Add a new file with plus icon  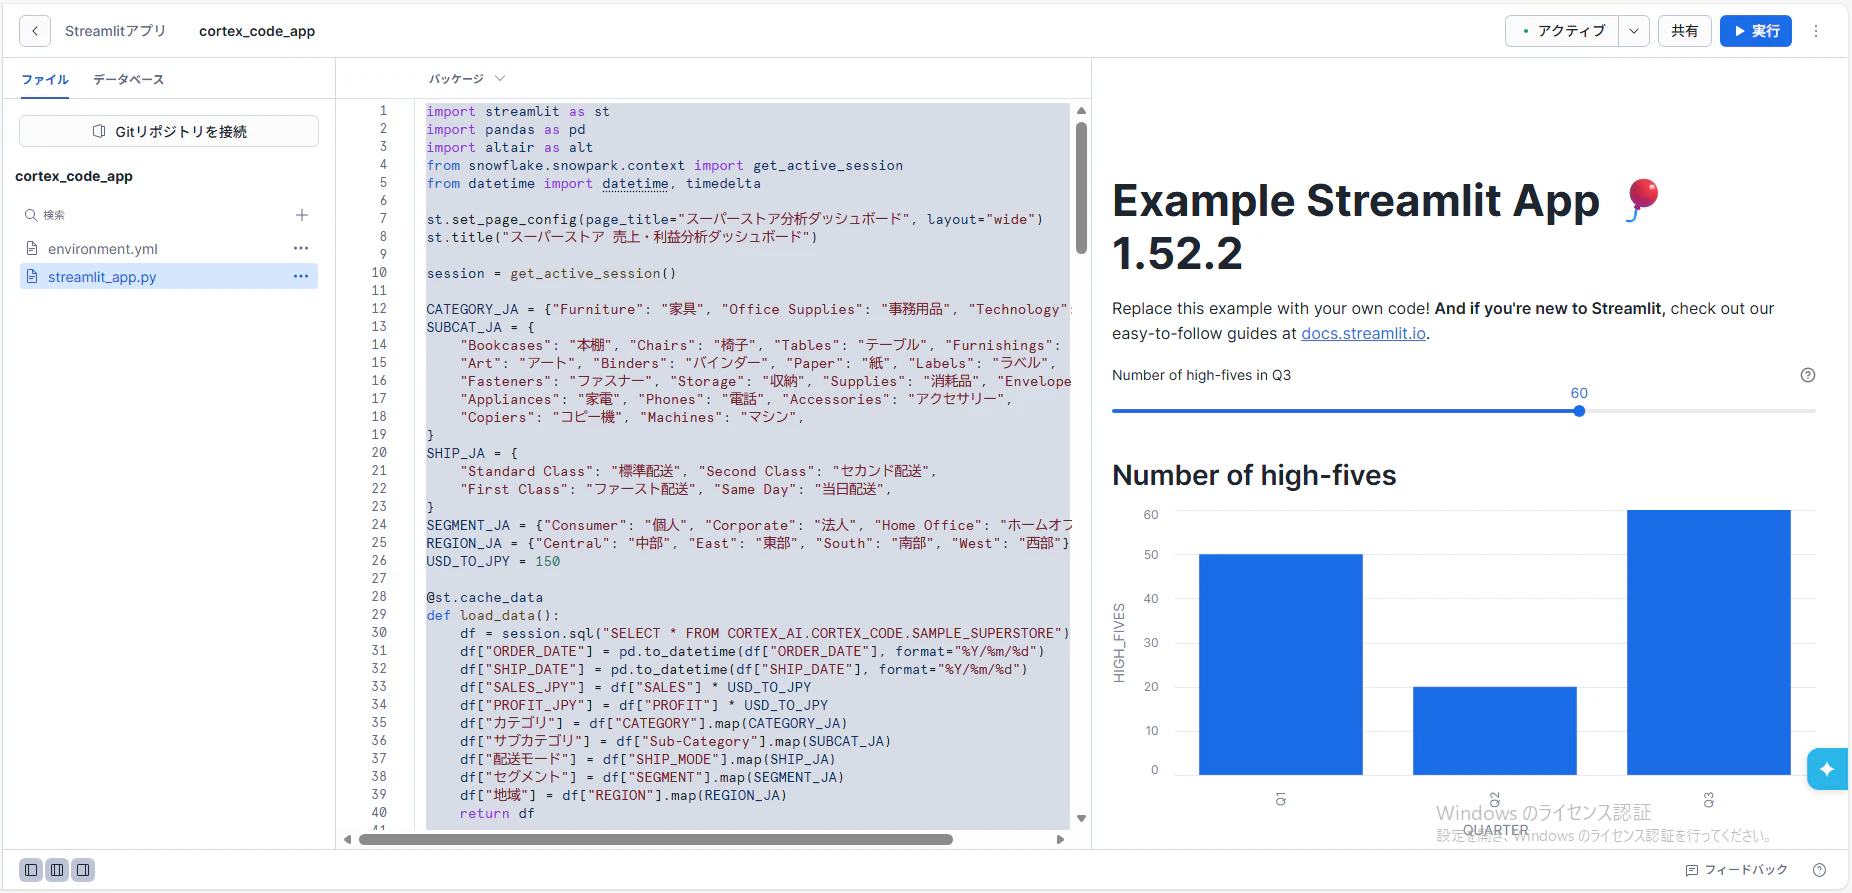(302, 215)
